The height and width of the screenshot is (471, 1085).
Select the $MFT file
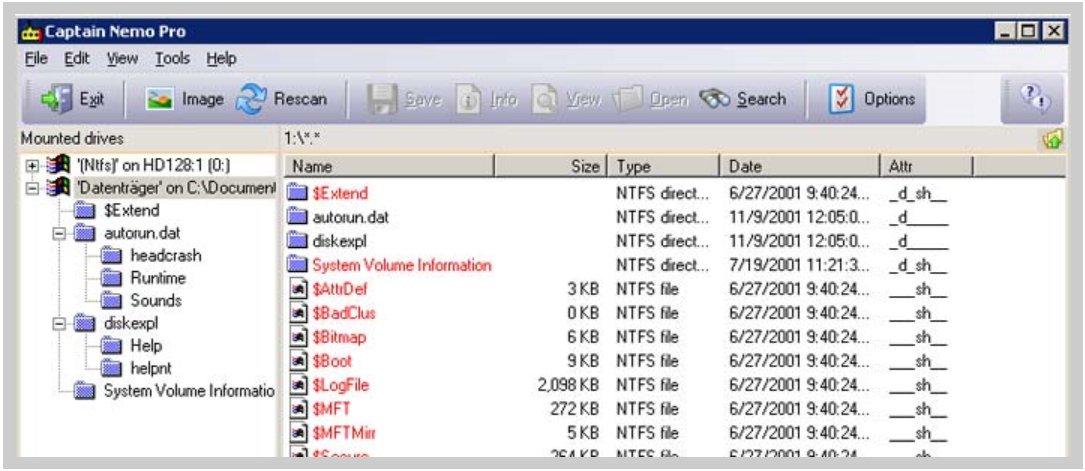pyautogui.click(x=331, y=409)
